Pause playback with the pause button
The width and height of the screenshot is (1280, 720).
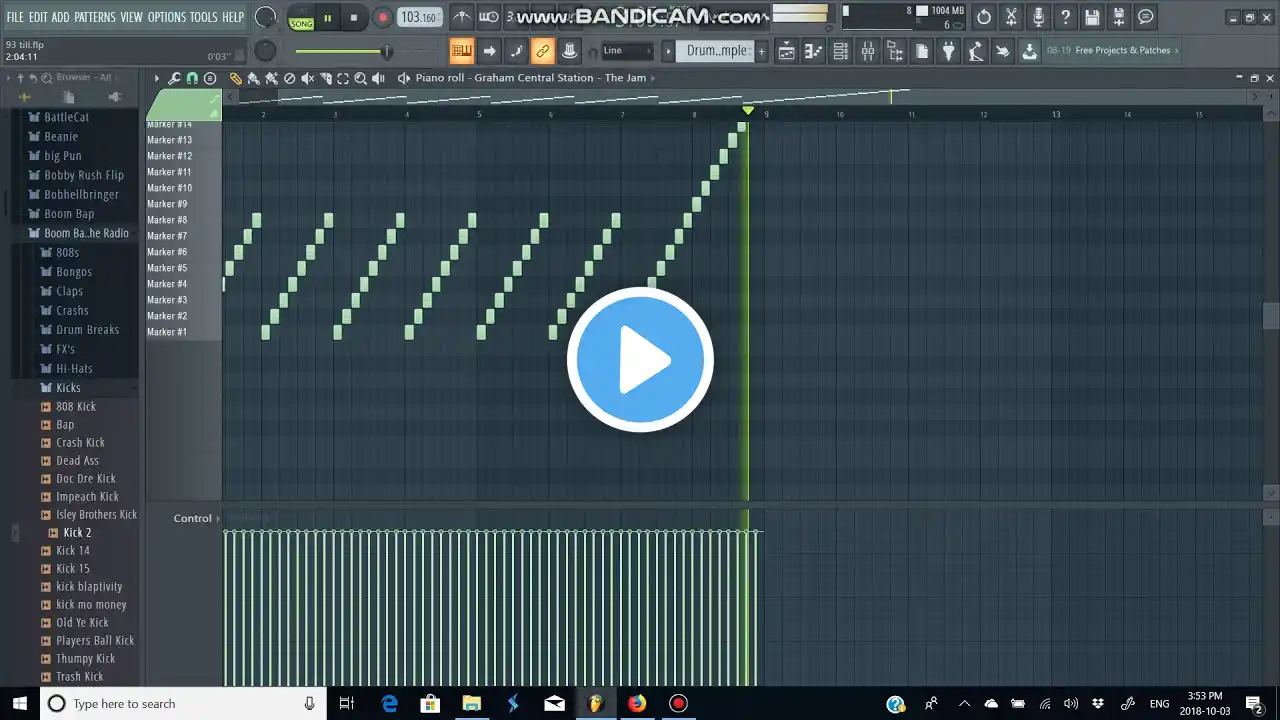327,18
